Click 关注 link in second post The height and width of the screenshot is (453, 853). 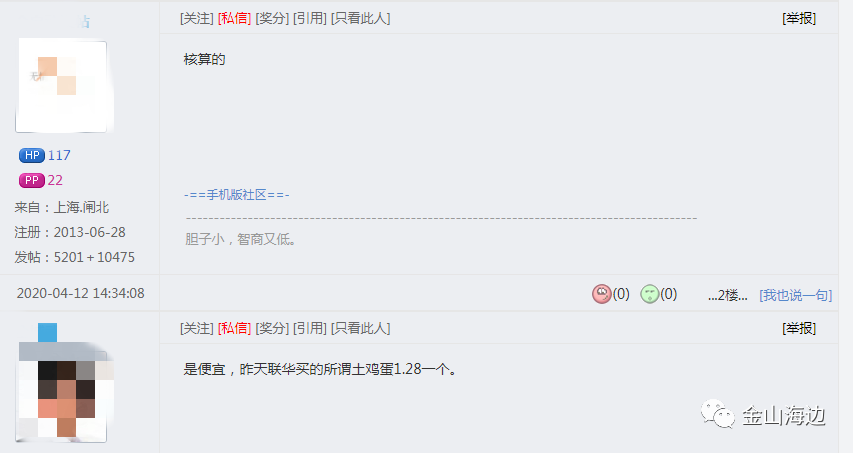(197, 328)
